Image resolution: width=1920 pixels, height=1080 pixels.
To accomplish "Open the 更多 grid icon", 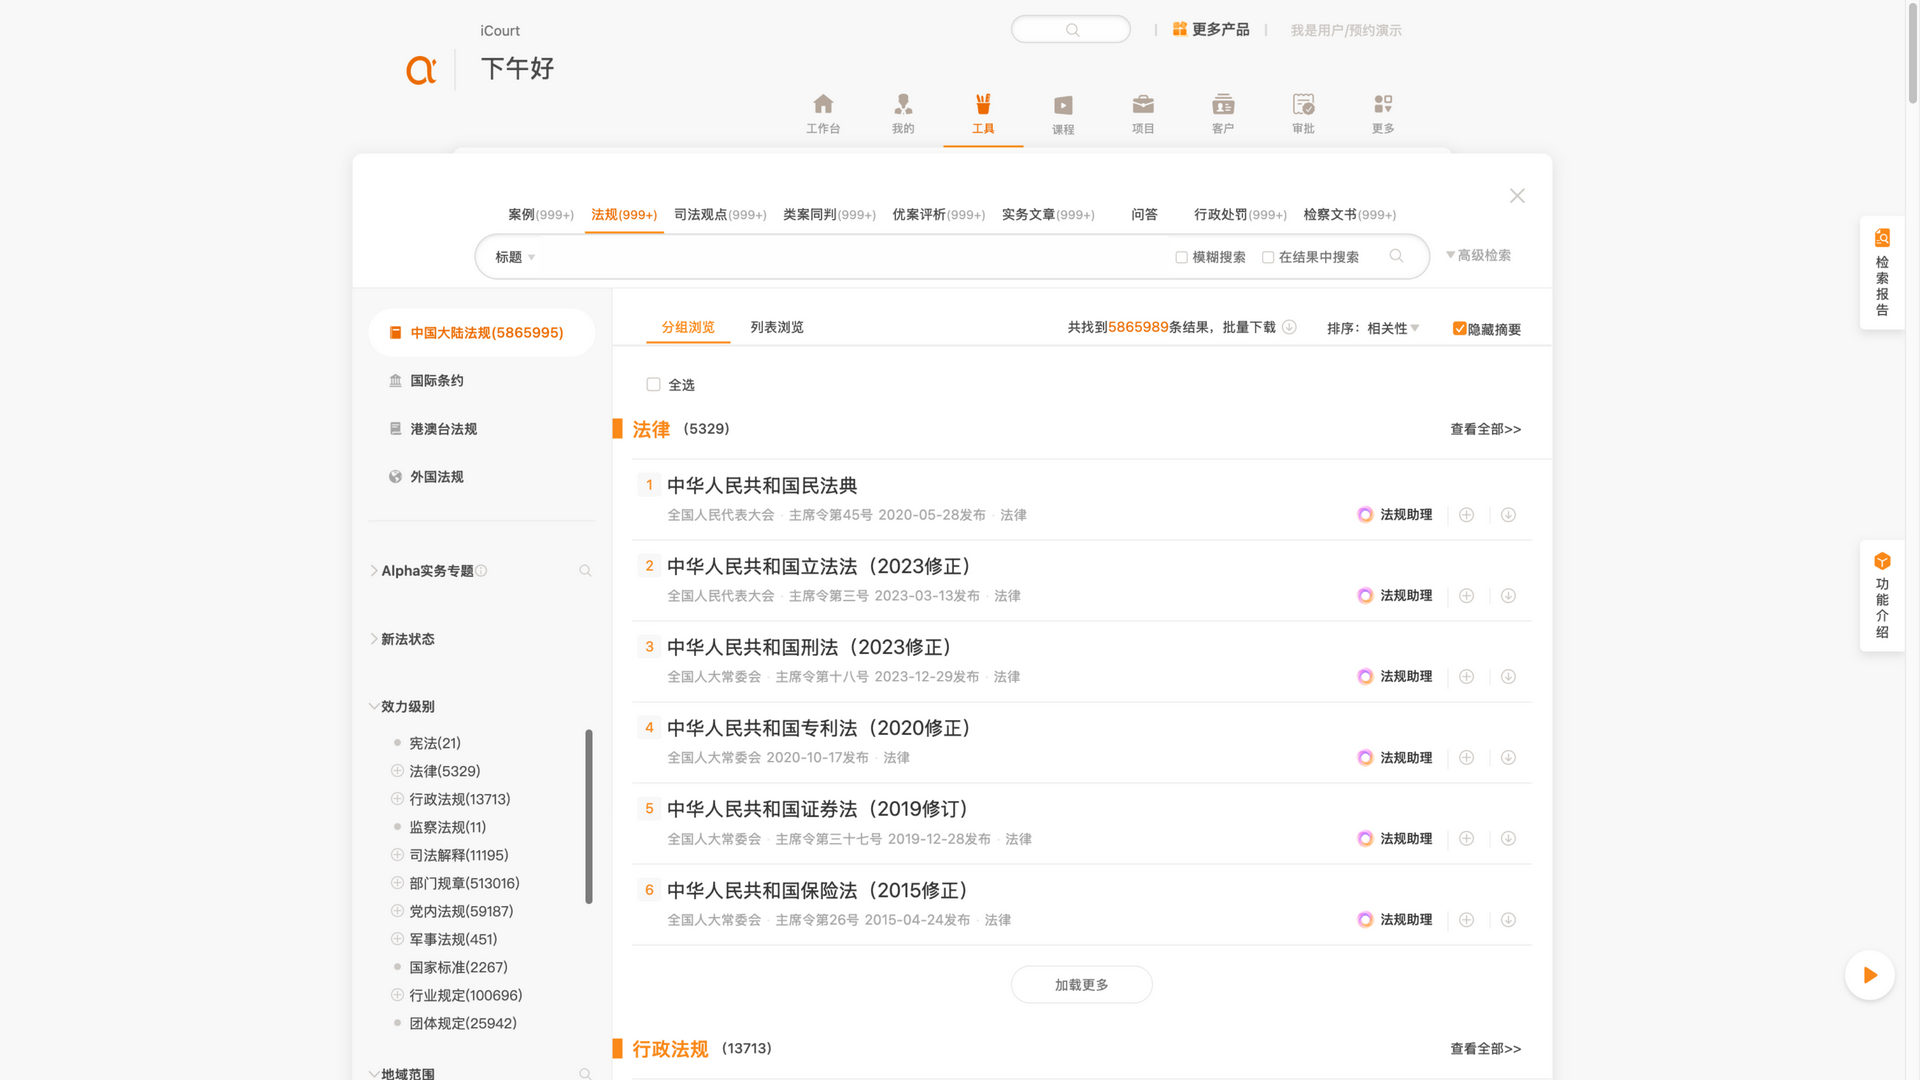I will tap(1383, 104).
